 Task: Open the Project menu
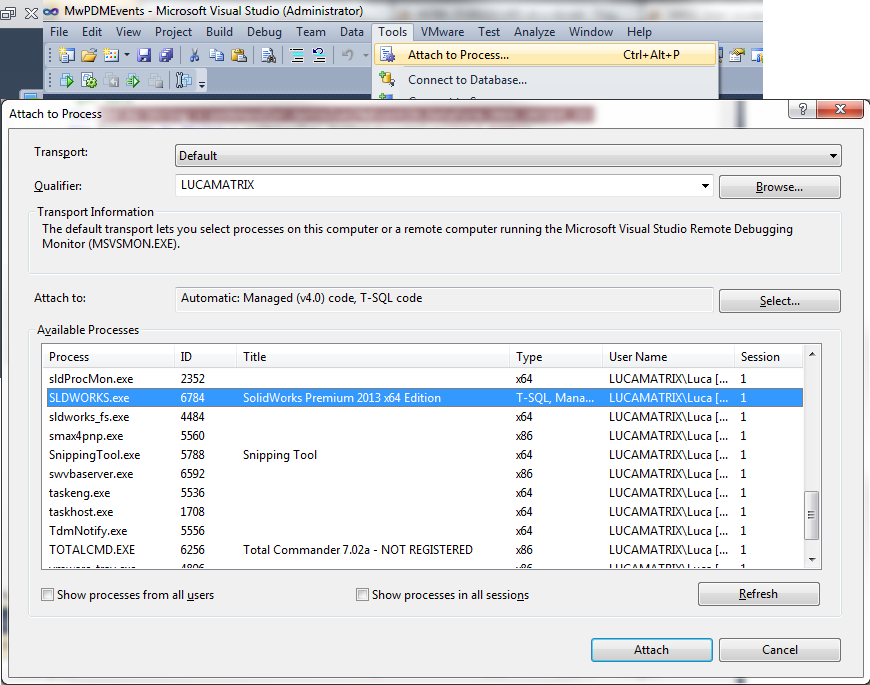pos(173,32)
